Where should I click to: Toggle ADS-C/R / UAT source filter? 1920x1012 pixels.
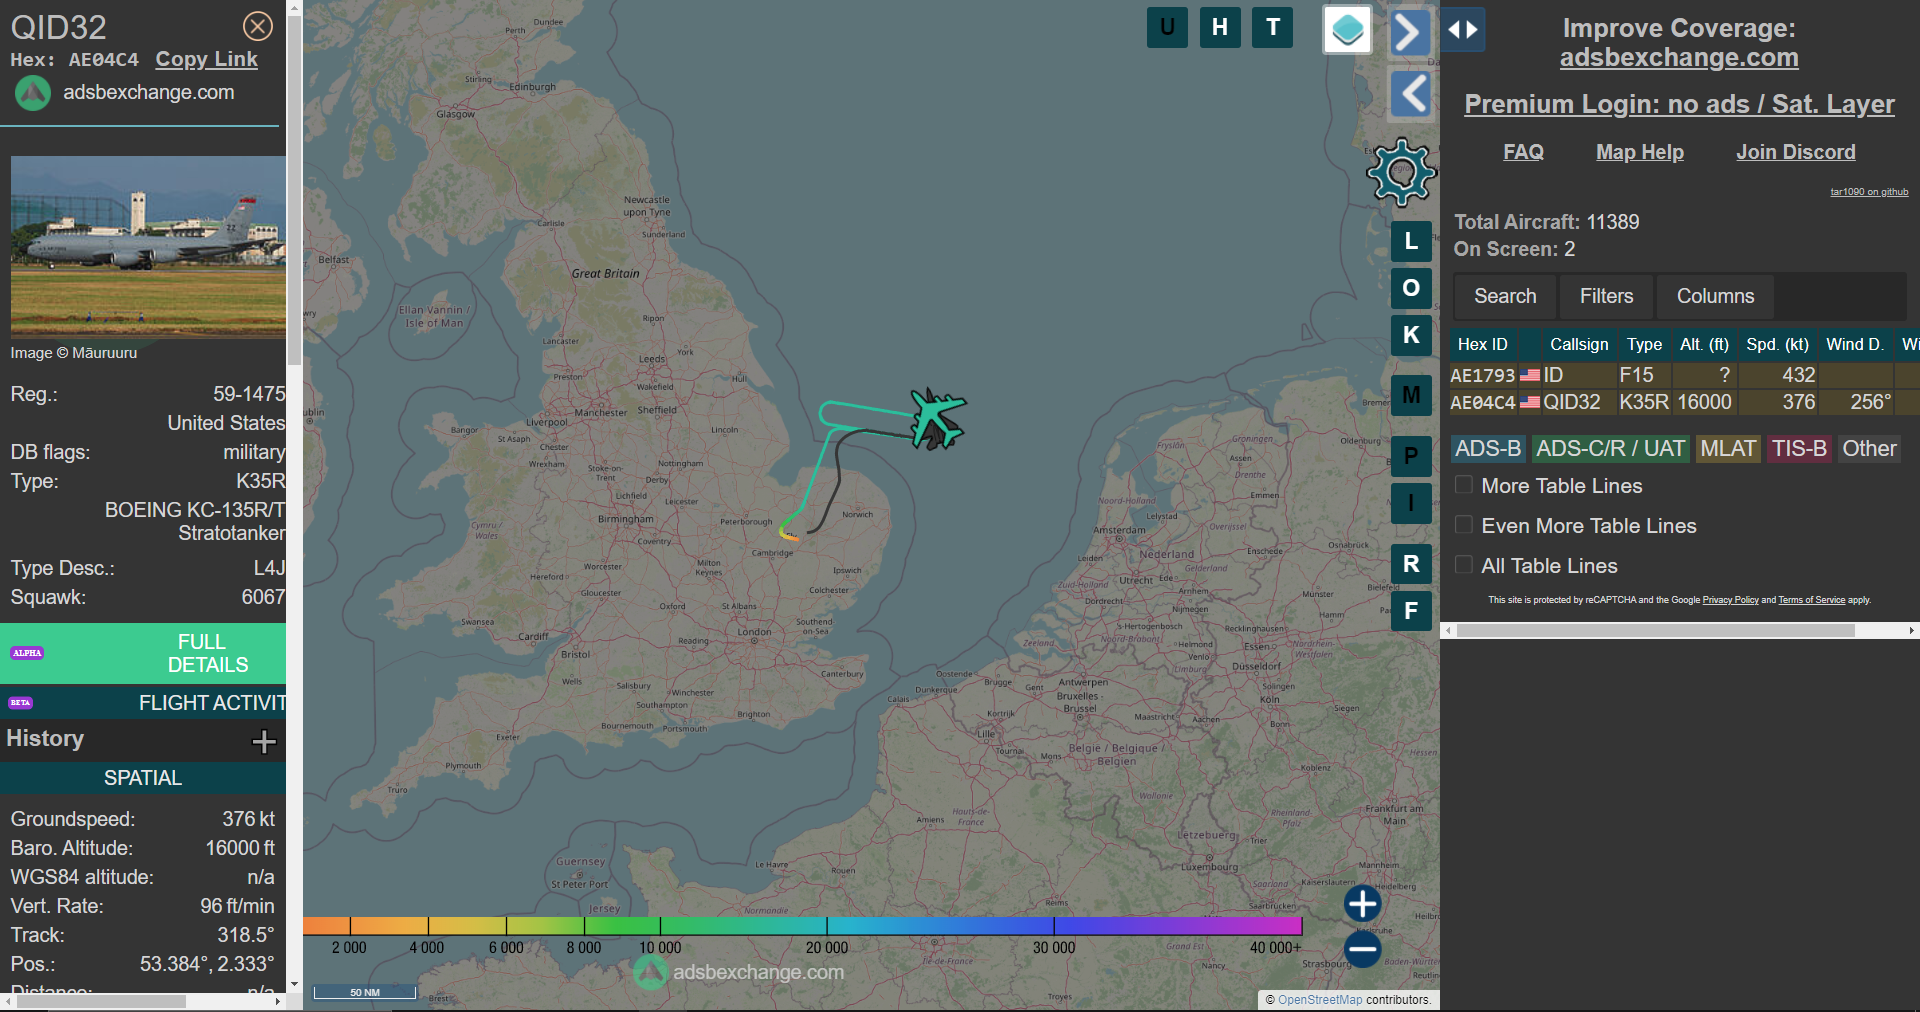click(1610, 449)
